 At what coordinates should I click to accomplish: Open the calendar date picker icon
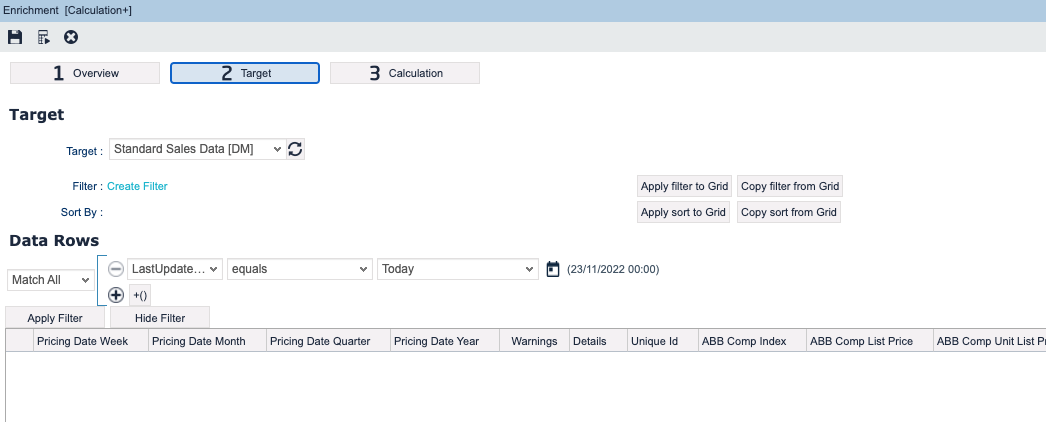tap(554, 269)
